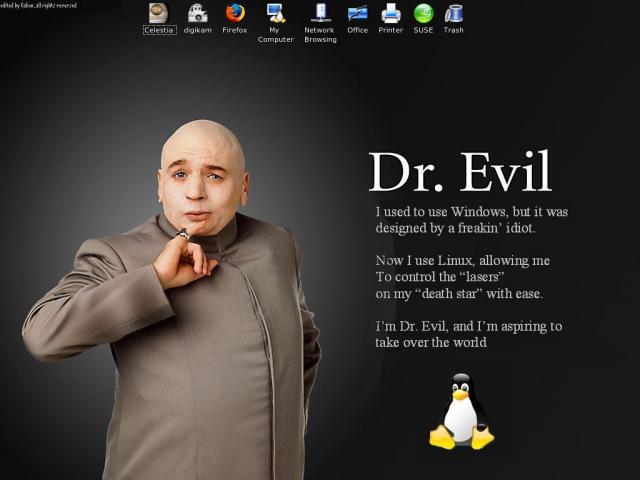
Task: Click the "Celestia" icon label
Action: (160, 30)
